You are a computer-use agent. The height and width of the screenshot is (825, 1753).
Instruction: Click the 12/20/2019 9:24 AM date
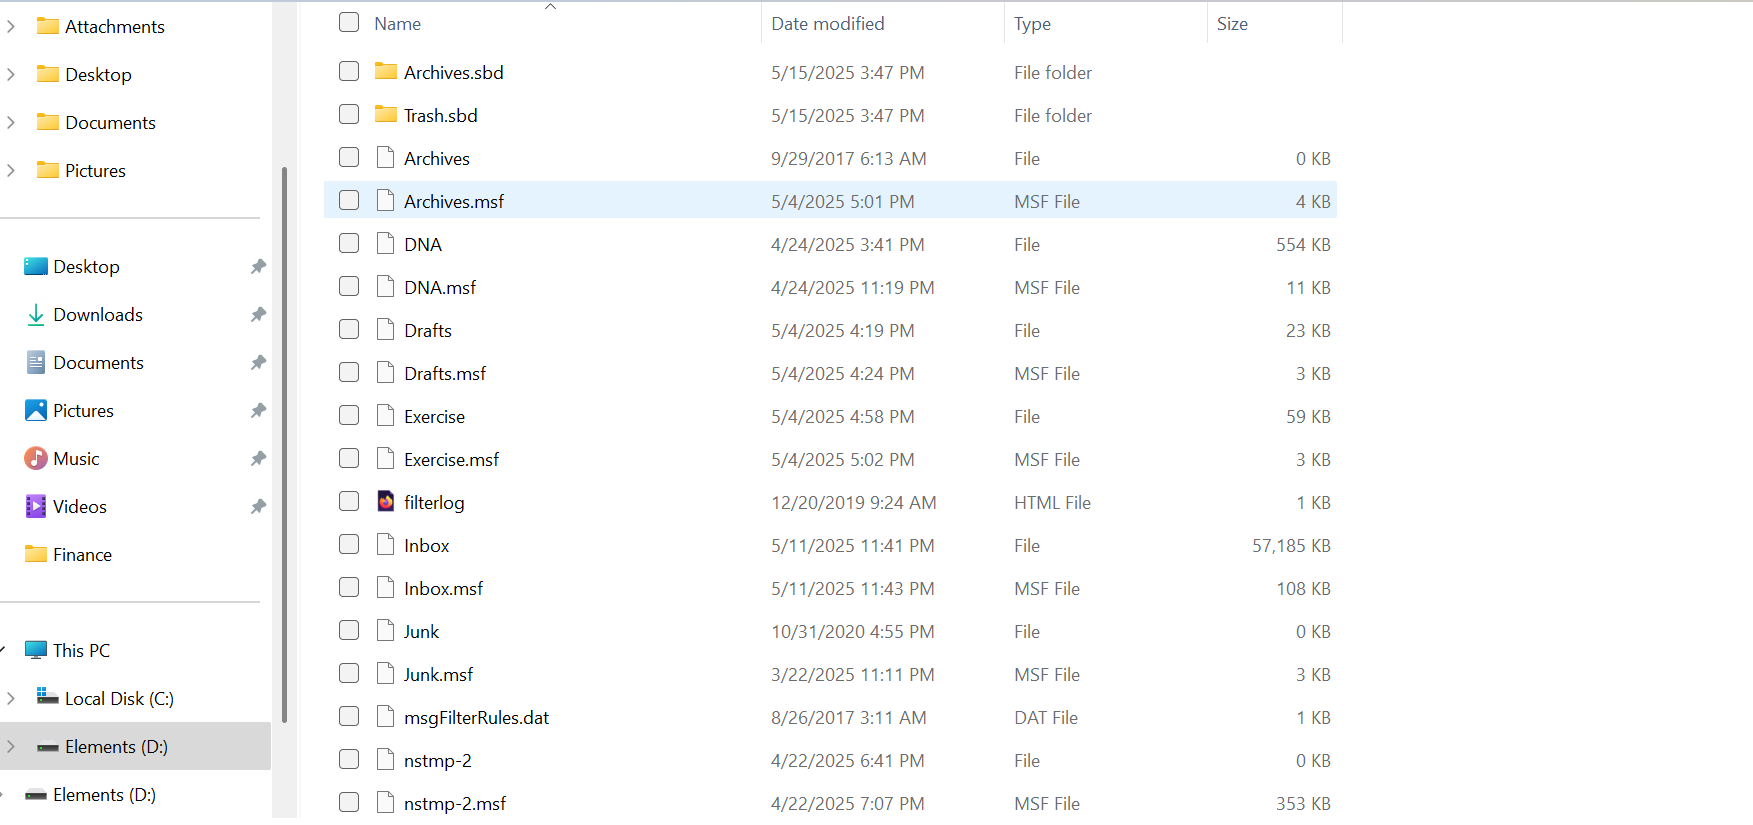[x=853, y=502]
